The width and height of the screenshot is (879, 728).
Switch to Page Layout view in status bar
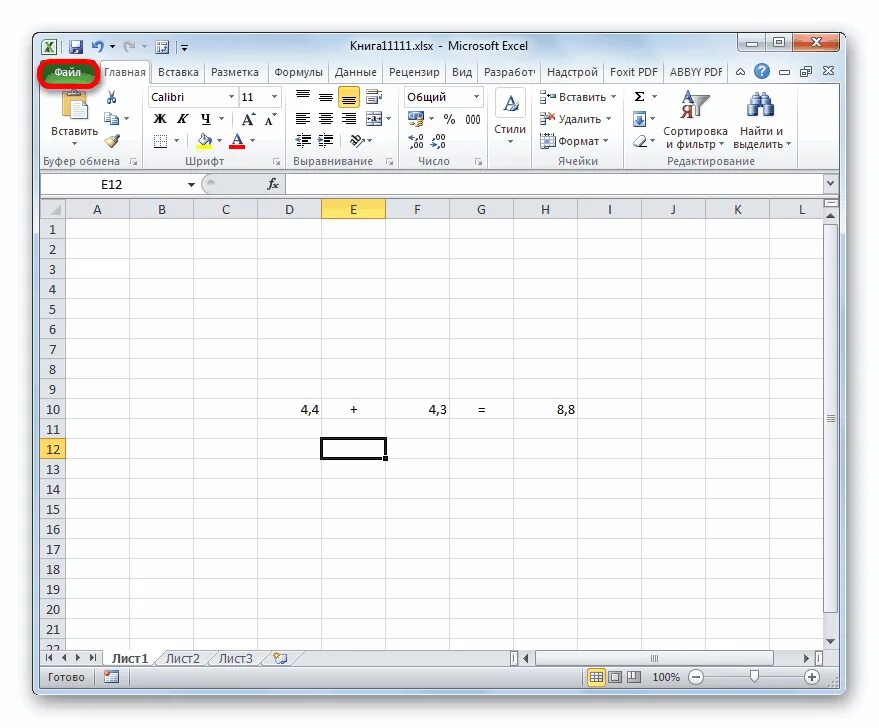[x=615, y=677]
